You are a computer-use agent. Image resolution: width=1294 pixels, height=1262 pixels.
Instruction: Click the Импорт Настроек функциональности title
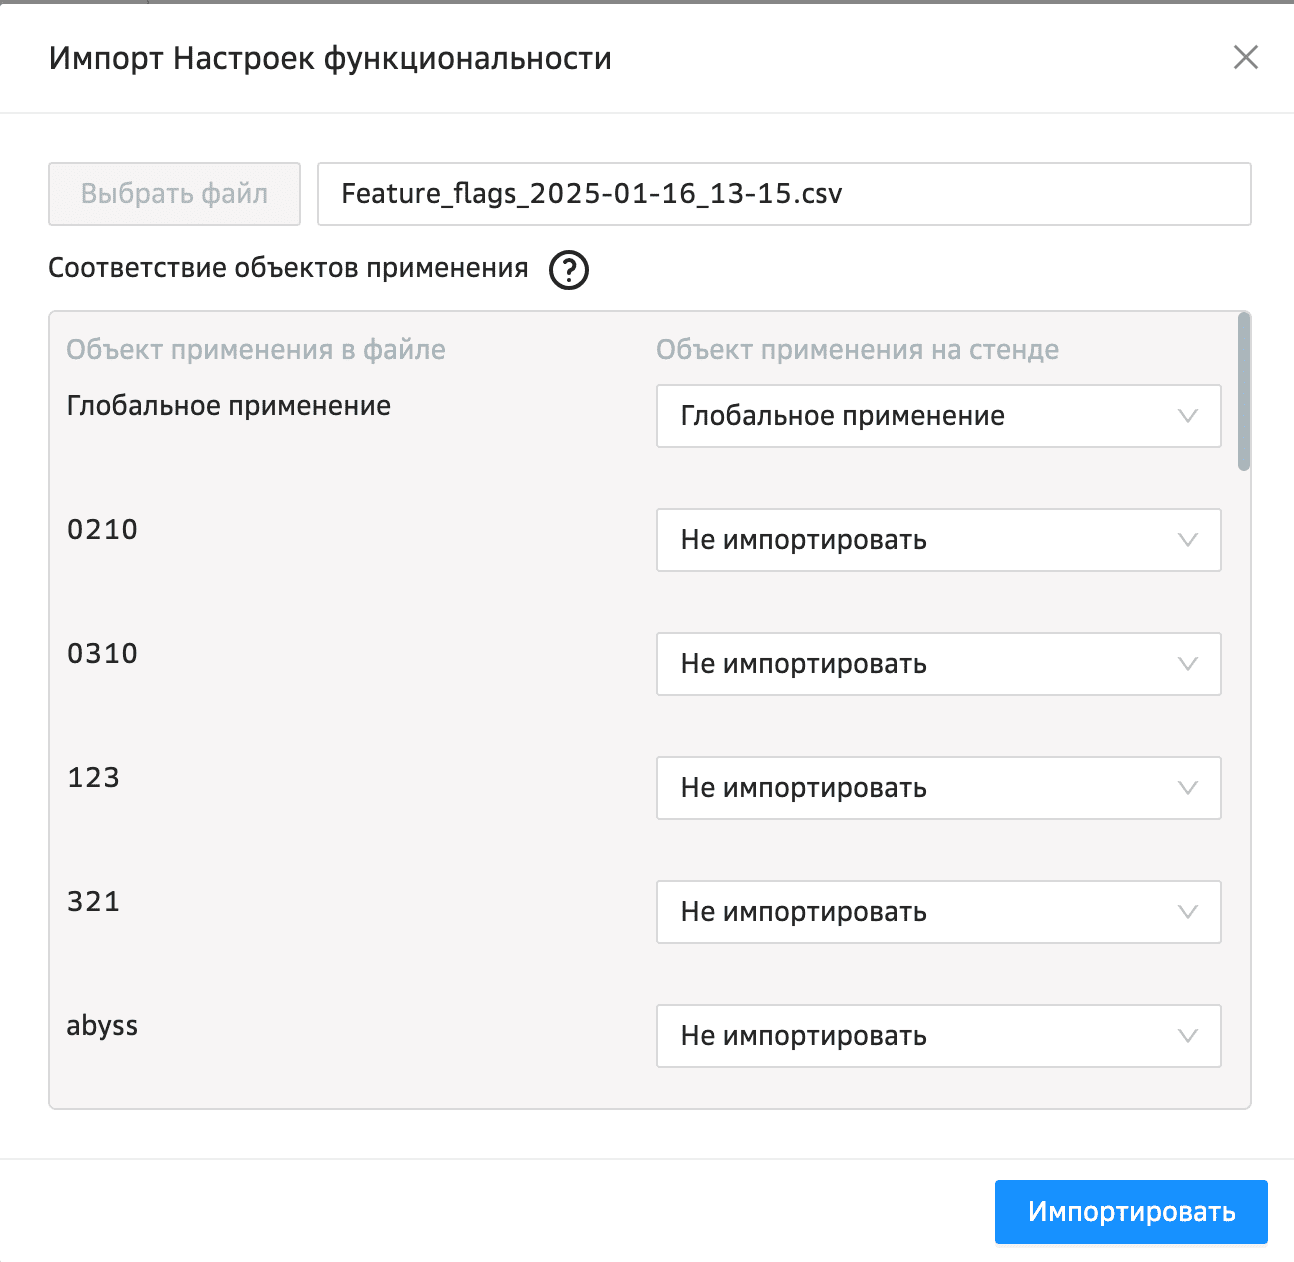coord(330,59)
